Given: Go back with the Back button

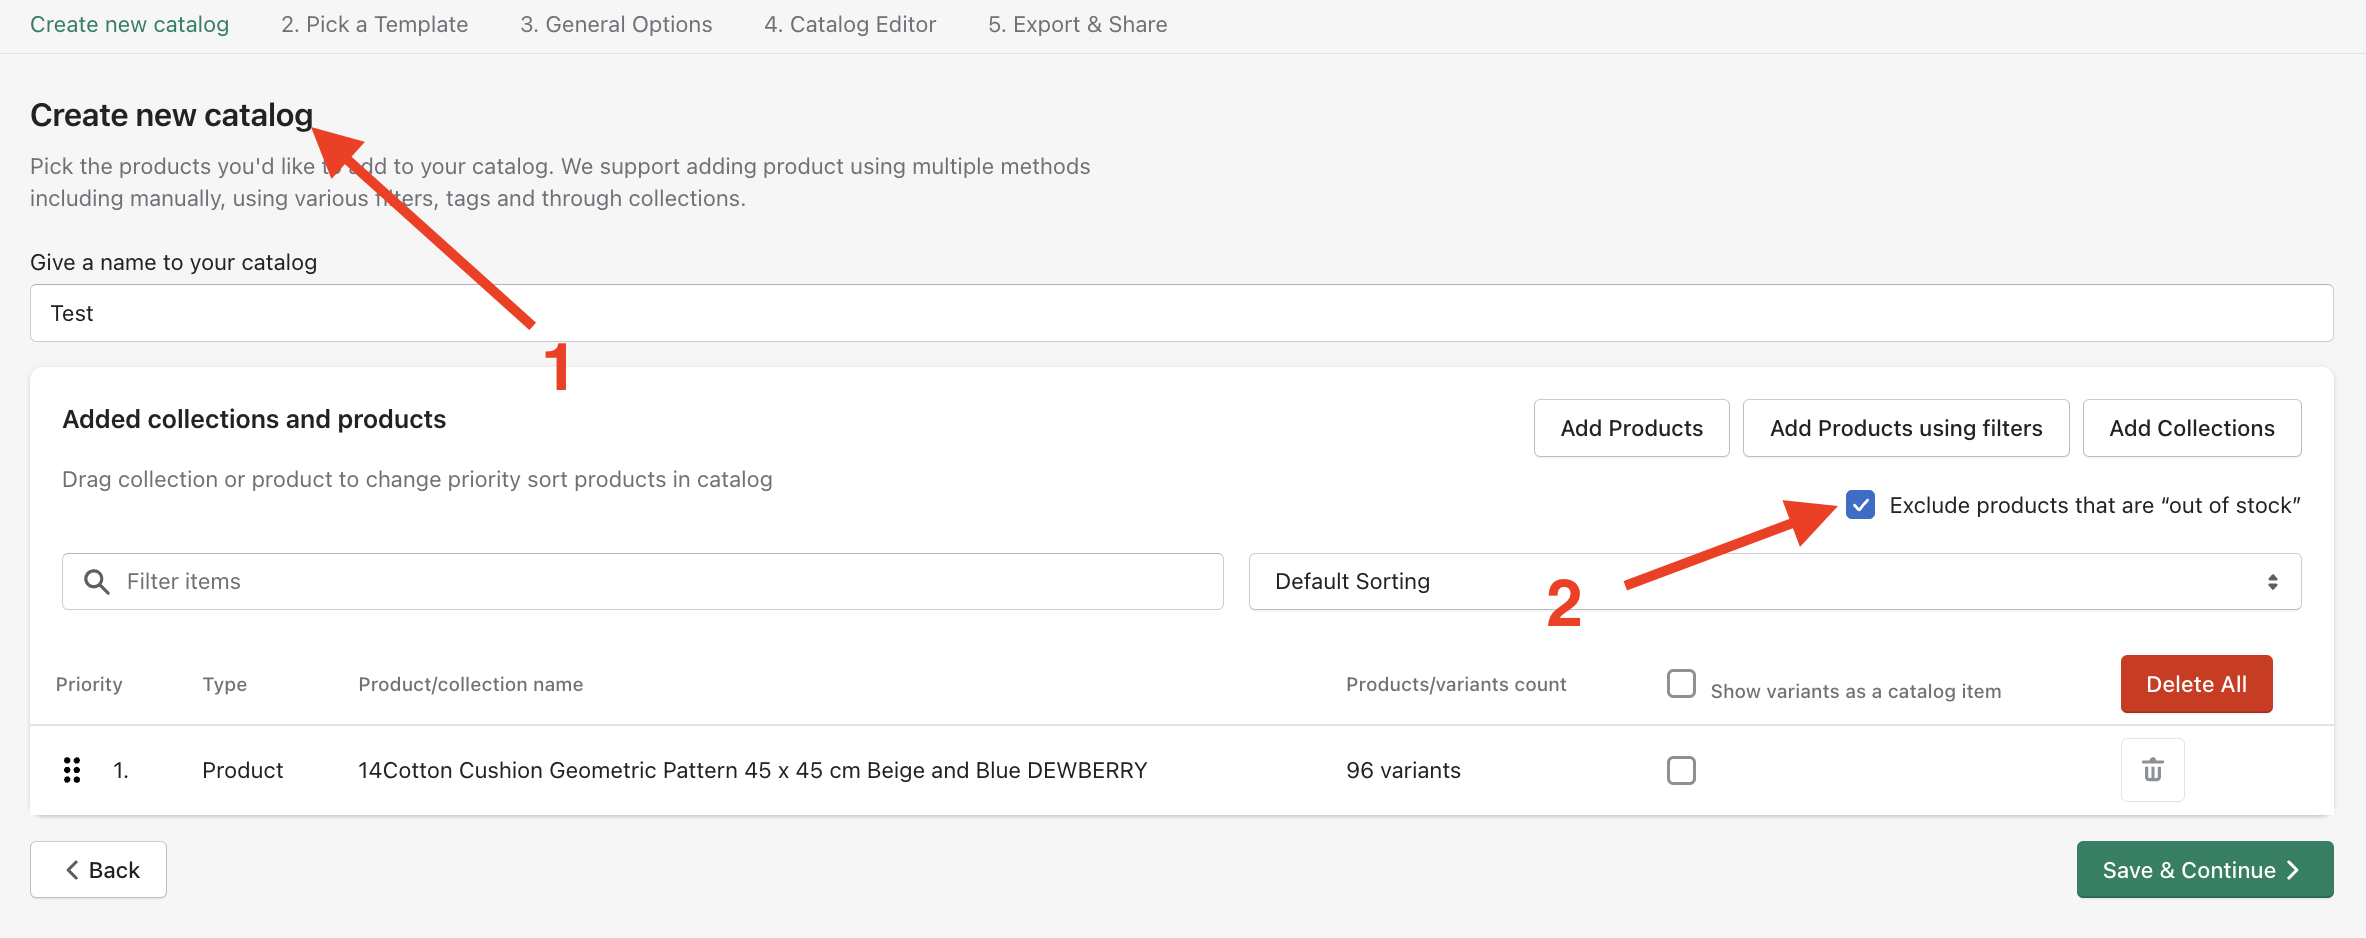Looking at the screenshot, I should (x=98, y=870).
